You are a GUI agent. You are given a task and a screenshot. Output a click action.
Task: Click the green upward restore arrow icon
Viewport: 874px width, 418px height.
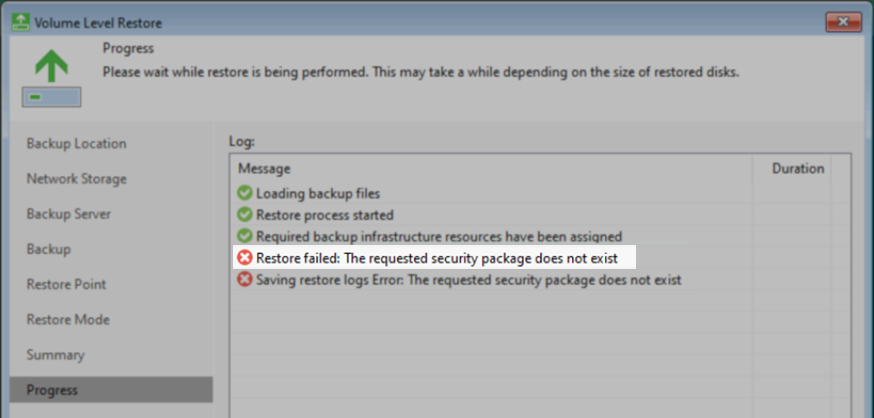pos(51,66)
